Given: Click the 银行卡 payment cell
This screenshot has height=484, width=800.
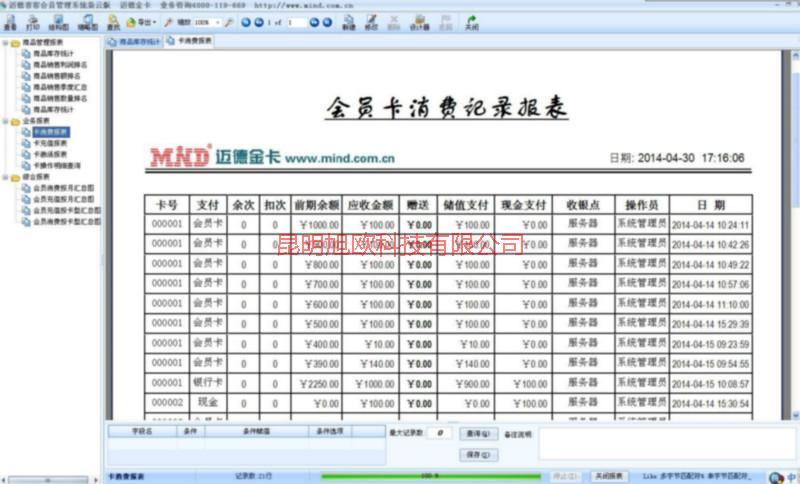Looking at the screenshot, I should (x=208, y=383).
